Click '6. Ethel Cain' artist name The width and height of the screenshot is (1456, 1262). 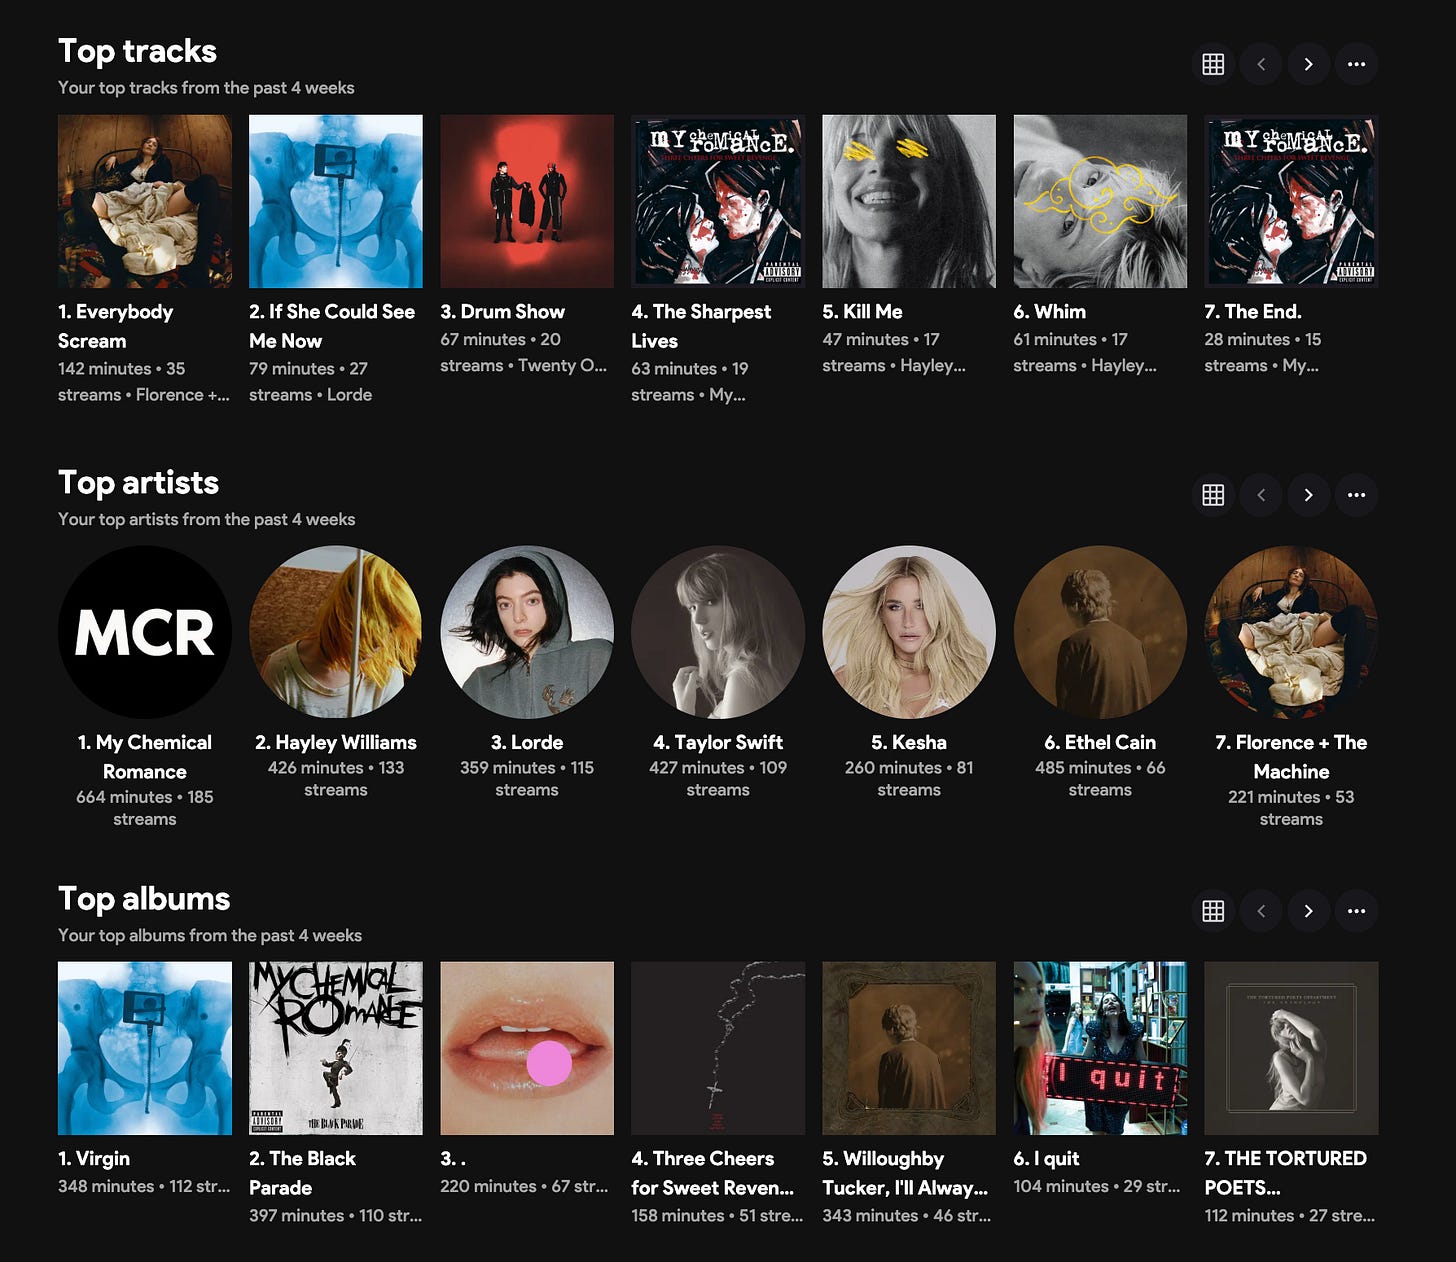[1100, 743]
